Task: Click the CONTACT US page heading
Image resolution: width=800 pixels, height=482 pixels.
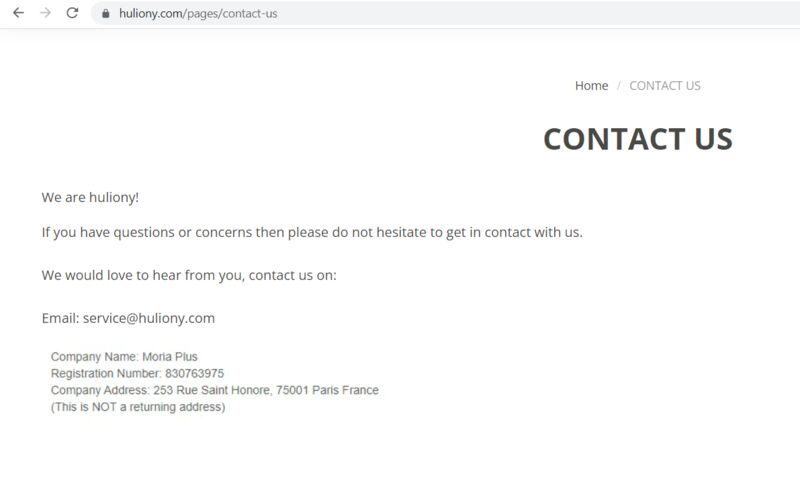Action: tap(638, 139)
